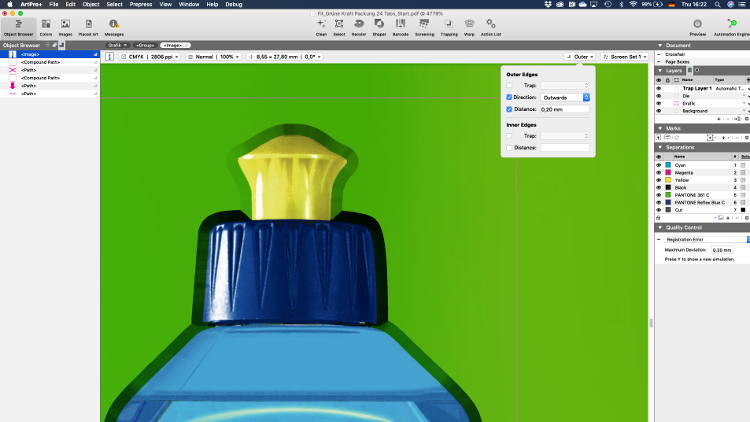Open Spotlight search in menu bar
Screen dimensions: 750x422
click(717, 4)
